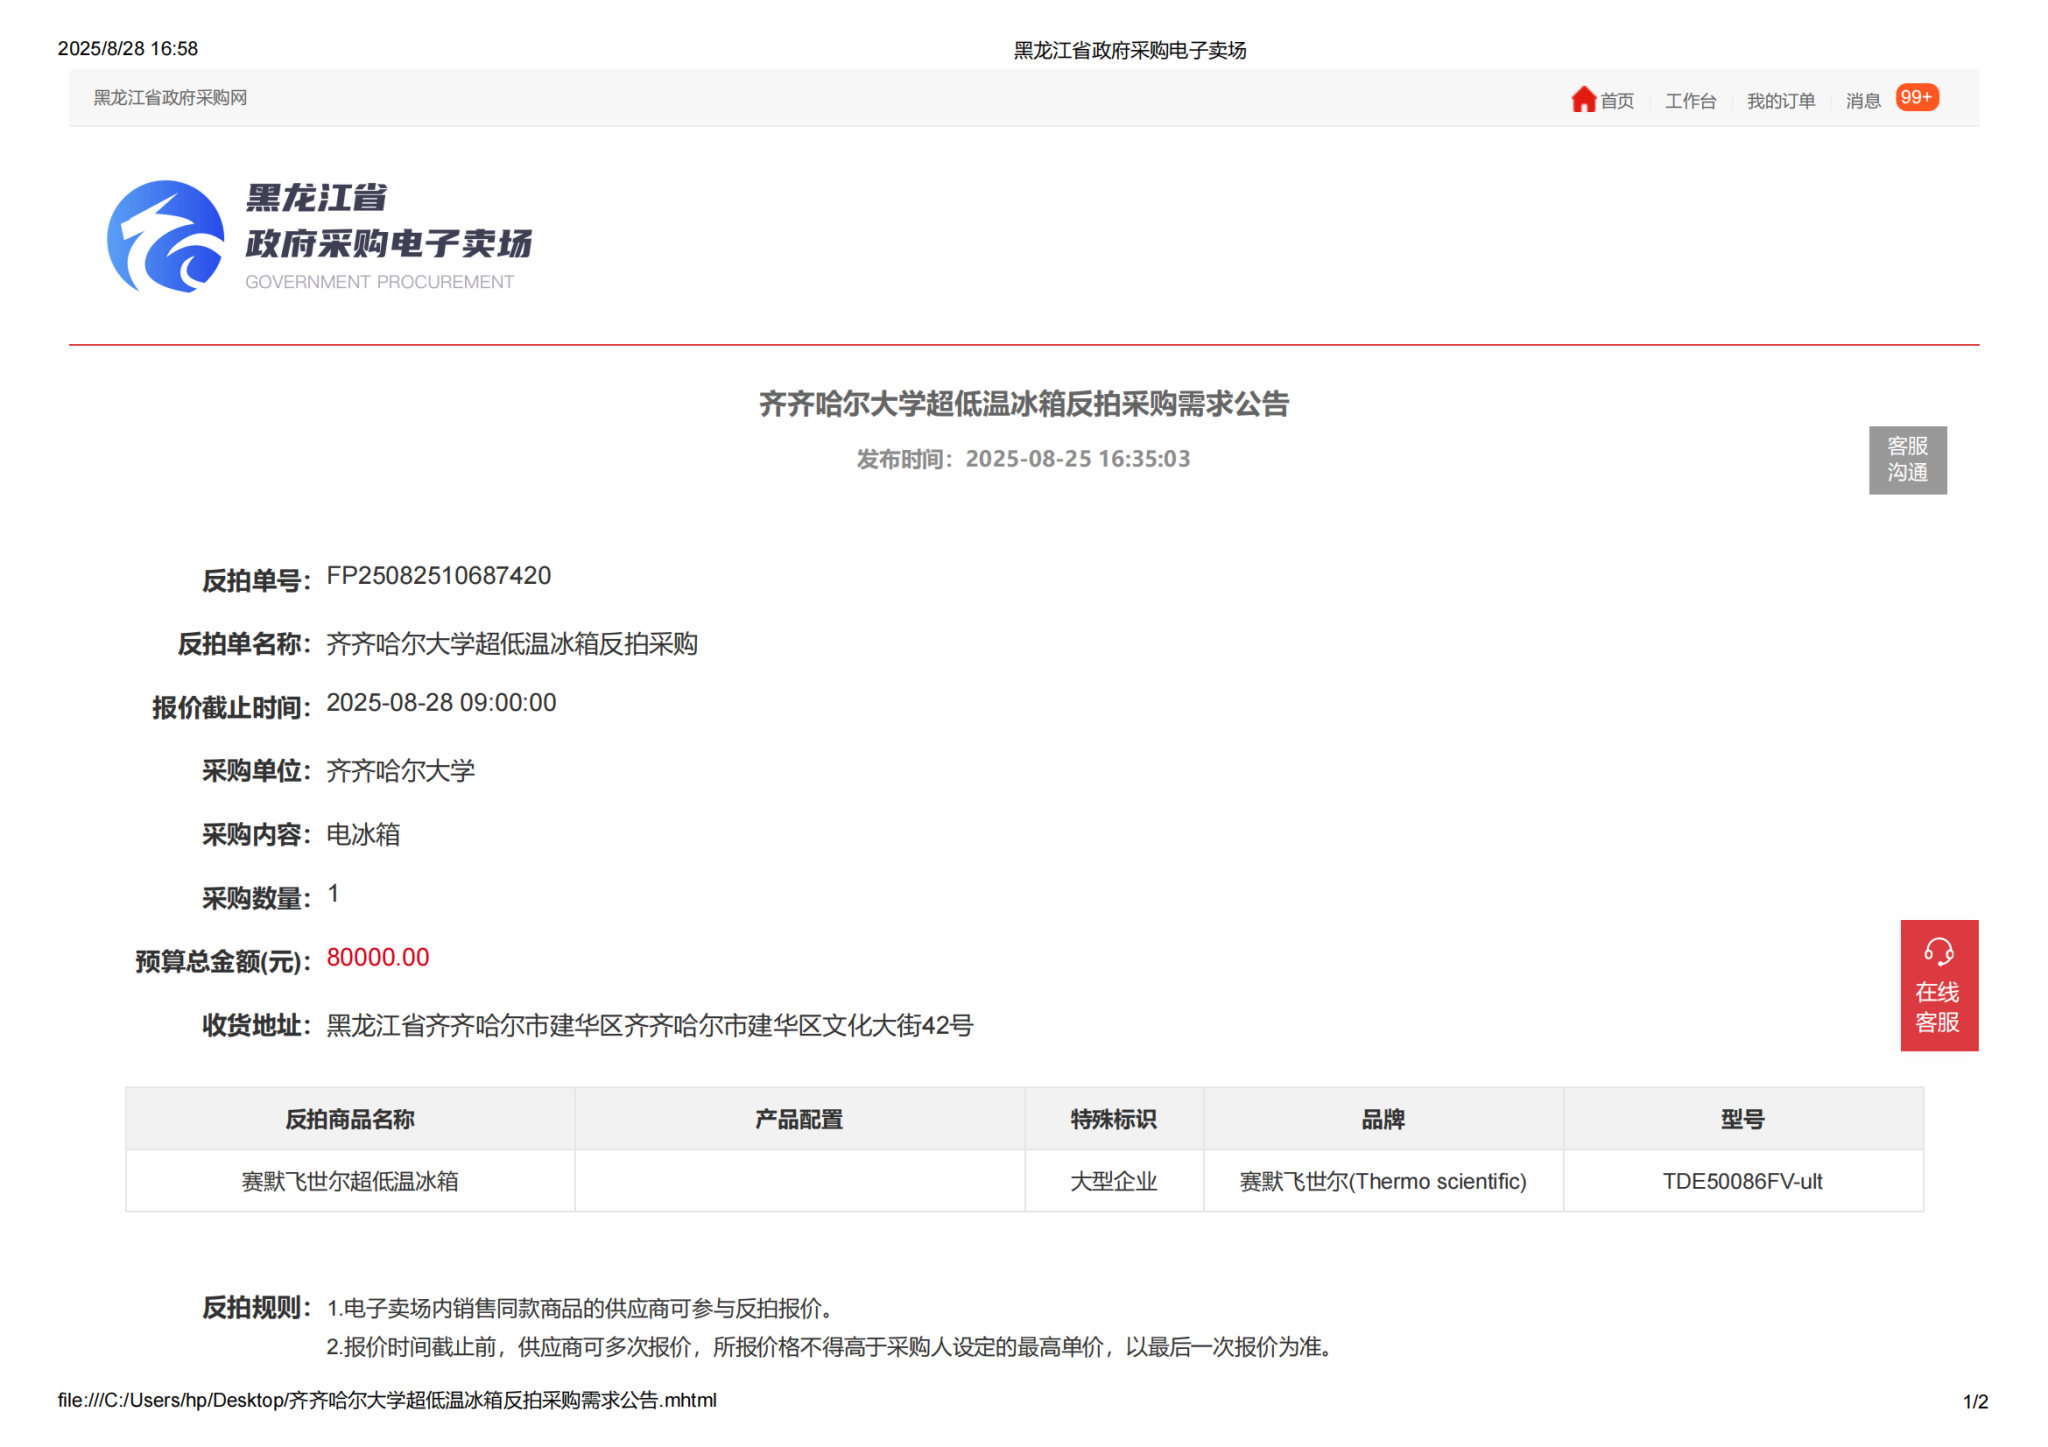Open the gray 客服沟通 button
Viewport: 2048px width, 1447px height.
point(1906,459)
